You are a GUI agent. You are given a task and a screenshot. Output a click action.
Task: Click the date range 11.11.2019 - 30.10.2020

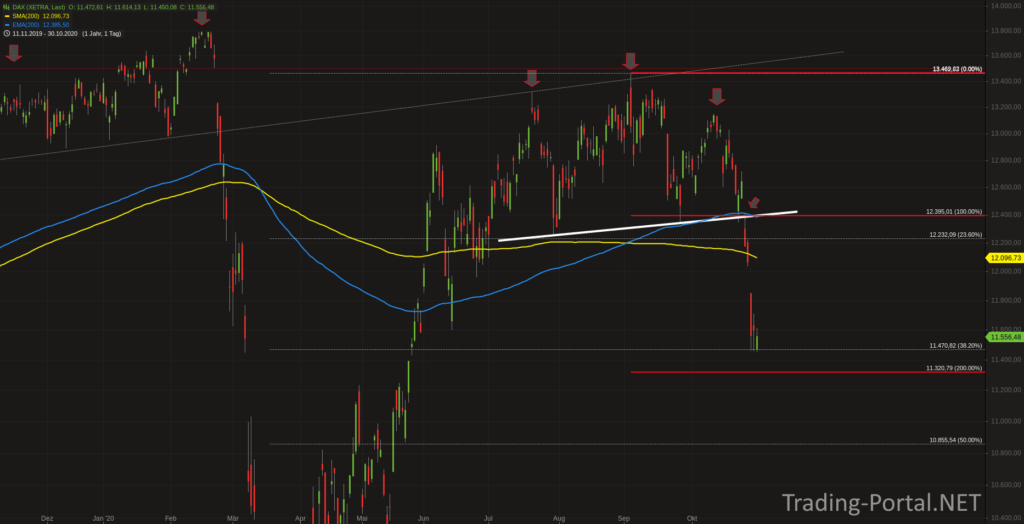click(x=45, y=33)
